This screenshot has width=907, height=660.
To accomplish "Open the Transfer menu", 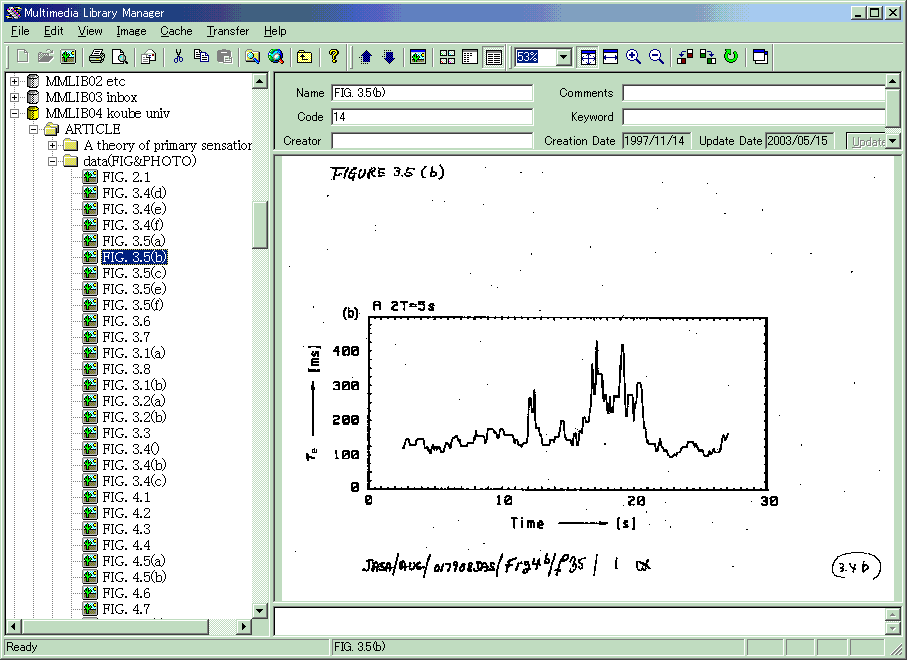I will click(x=228, y=31).
